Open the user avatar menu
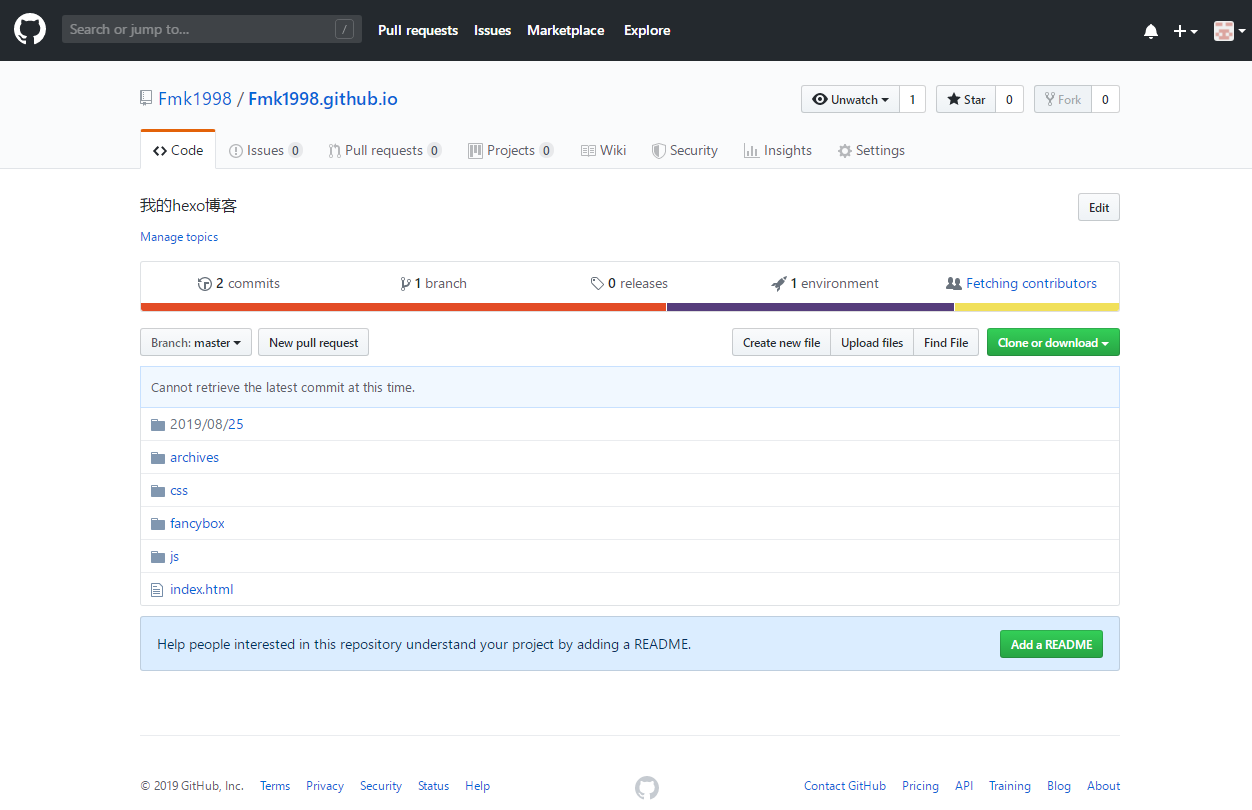Screen dimensions: 1252x810 pos(1229,31)
